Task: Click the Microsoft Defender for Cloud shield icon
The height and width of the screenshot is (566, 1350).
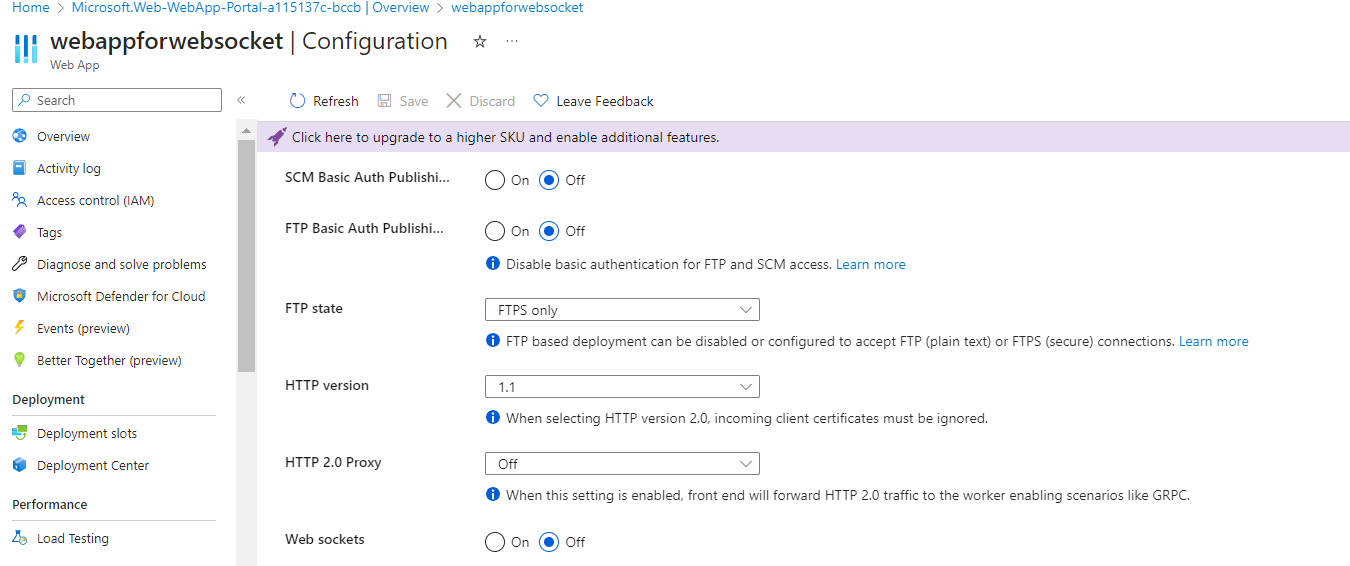Action: click(x=19, y=296)
